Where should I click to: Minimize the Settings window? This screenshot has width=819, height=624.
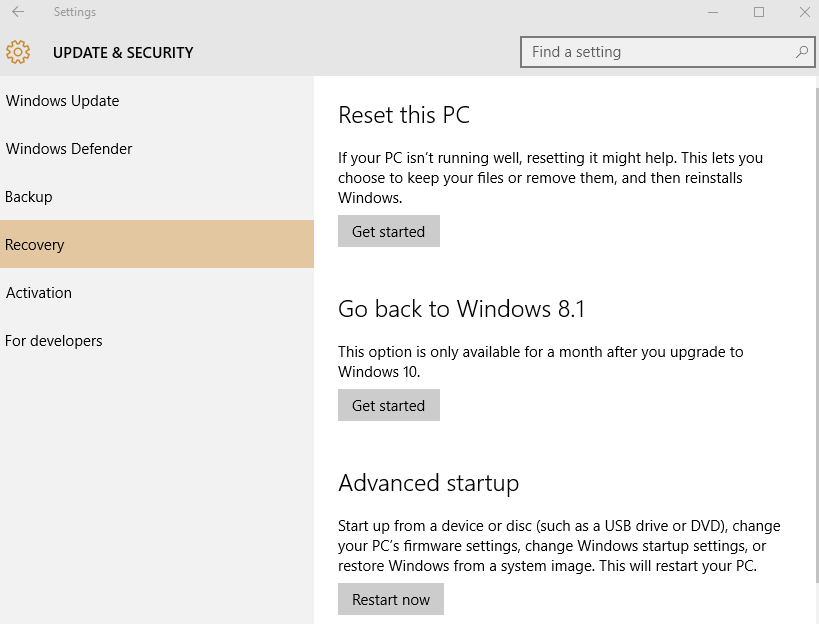tap(713, 12)
